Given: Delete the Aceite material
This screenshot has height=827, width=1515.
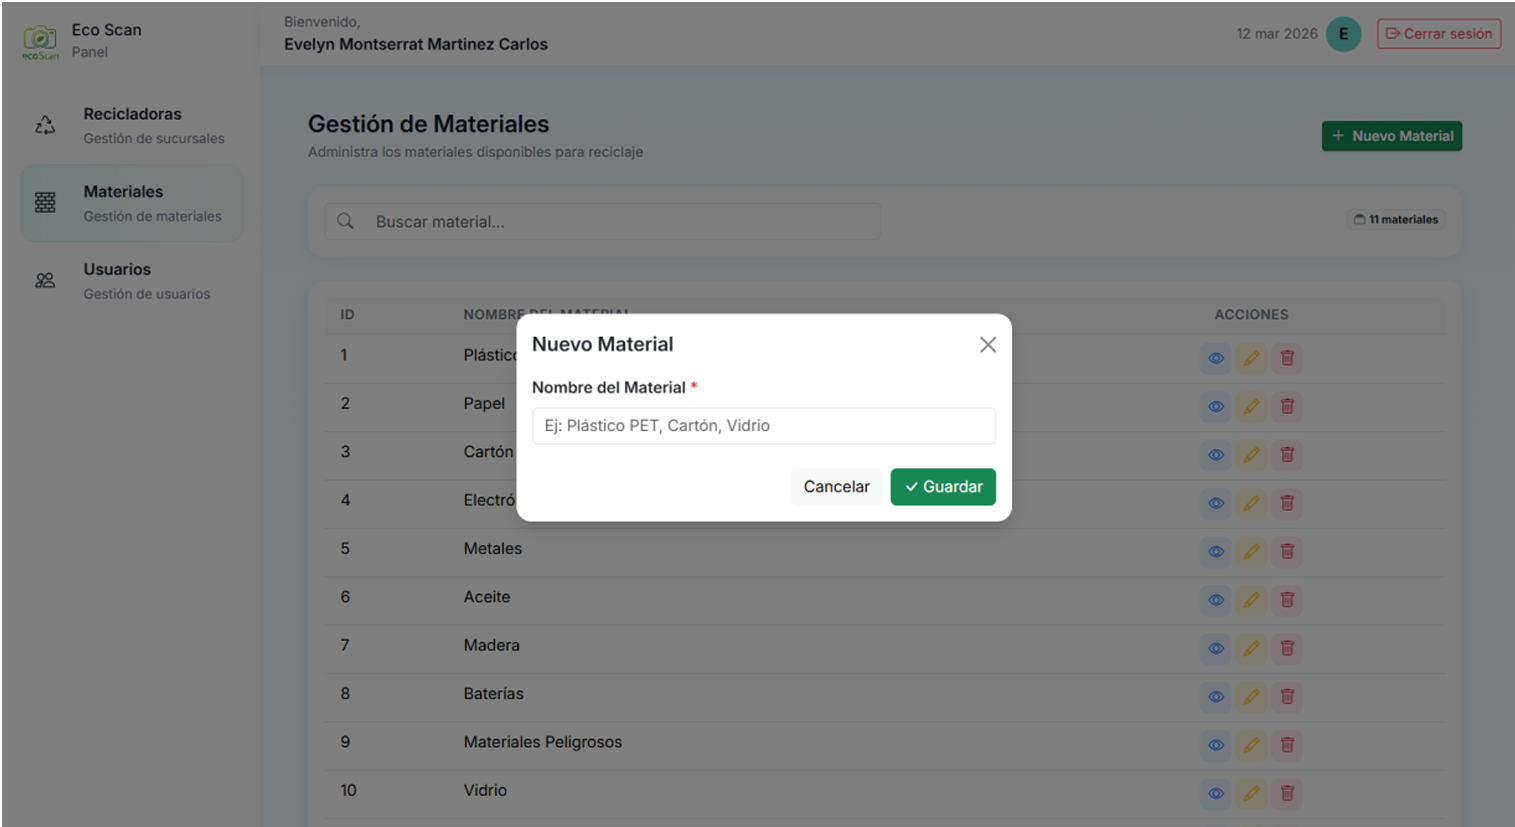Looking at the screenshot, I should pos(1287,600).
